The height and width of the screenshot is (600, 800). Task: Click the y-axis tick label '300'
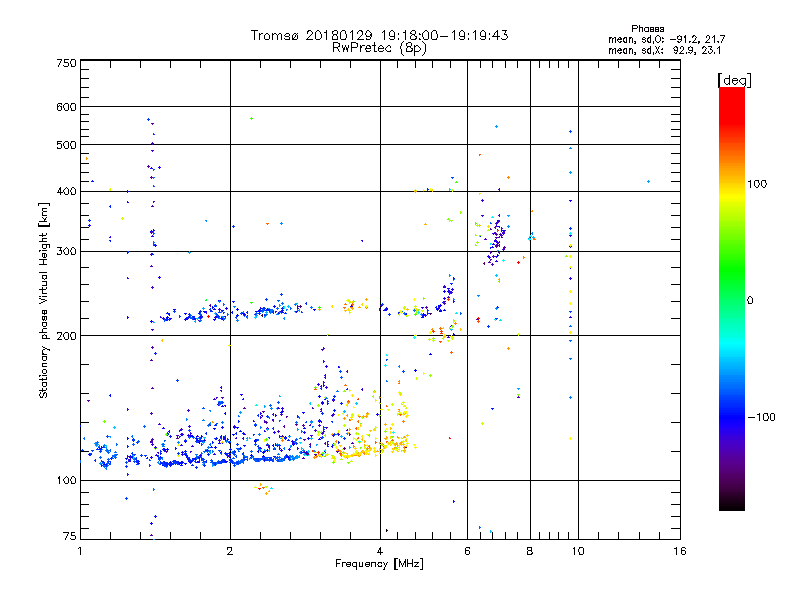pyautogui.click(x=66, y=251)
